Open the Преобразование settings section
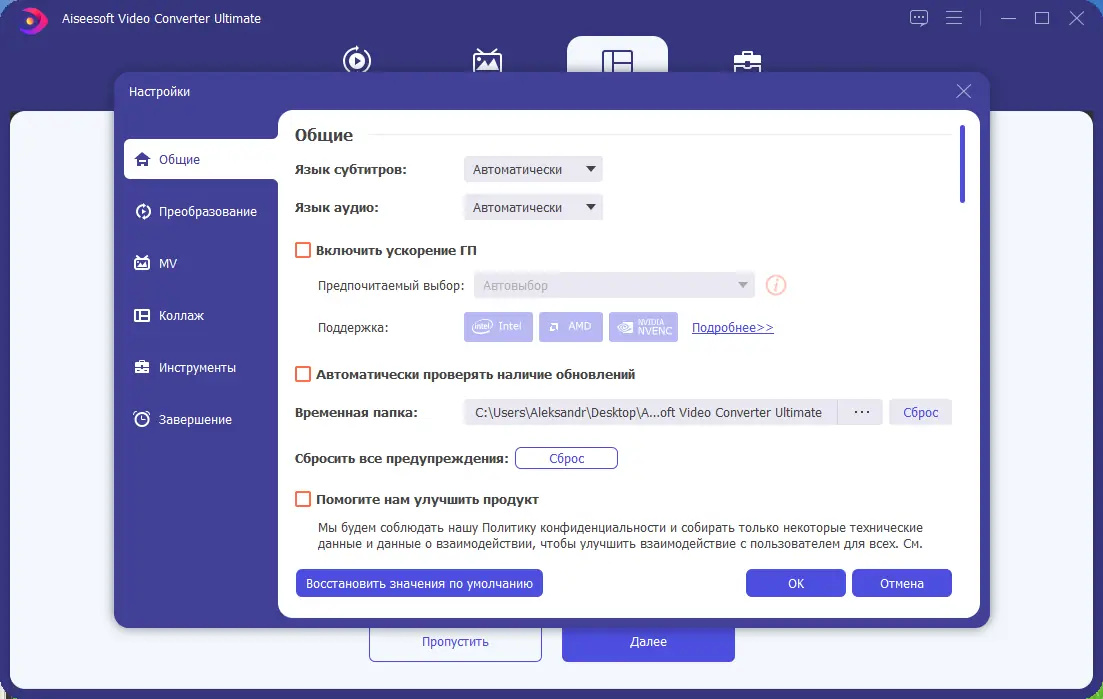1103x699 pixels. point(200,212)
